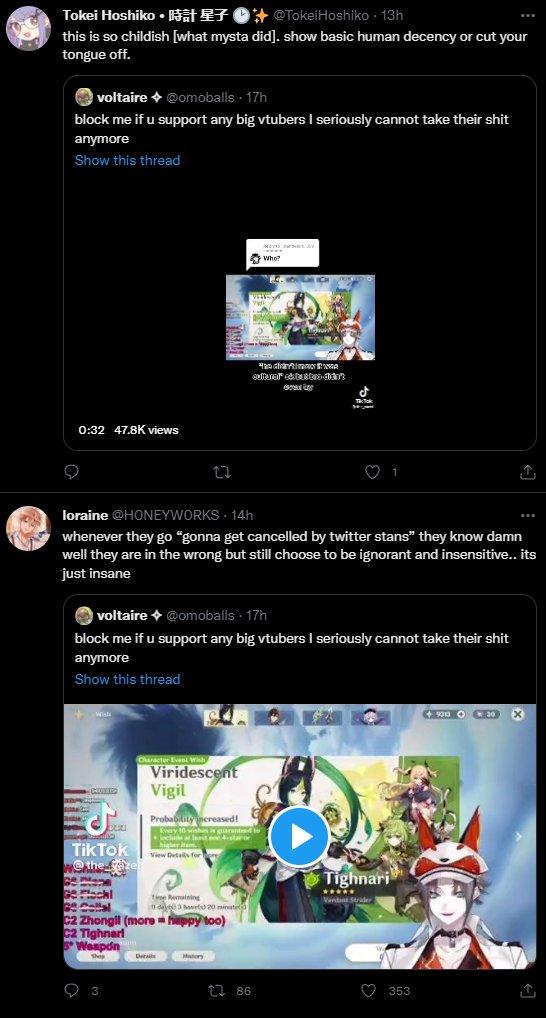Share Tokei Hoshiko's tweet
Screen dimensions: 546x1018
[x=528, y=472]
